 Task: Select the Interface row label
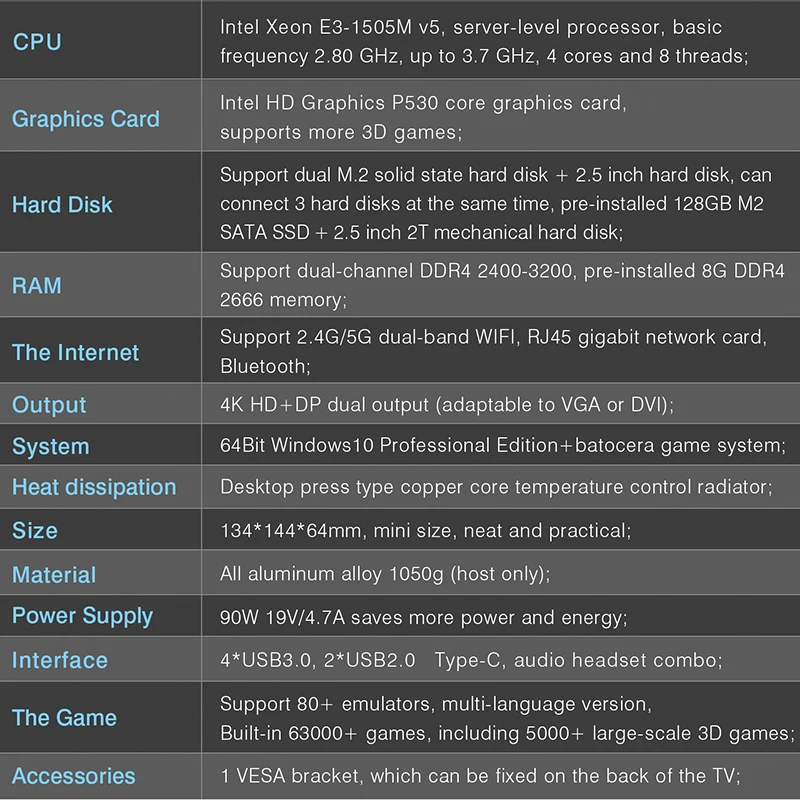[x=60, y=660]
